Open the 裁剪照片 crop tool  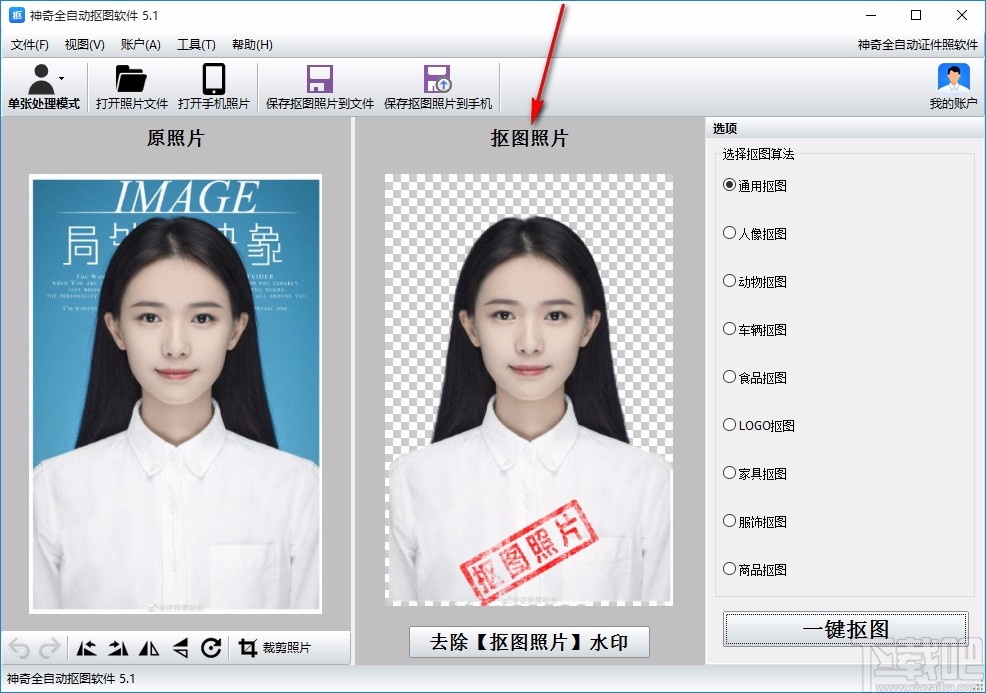click(272, 647)
